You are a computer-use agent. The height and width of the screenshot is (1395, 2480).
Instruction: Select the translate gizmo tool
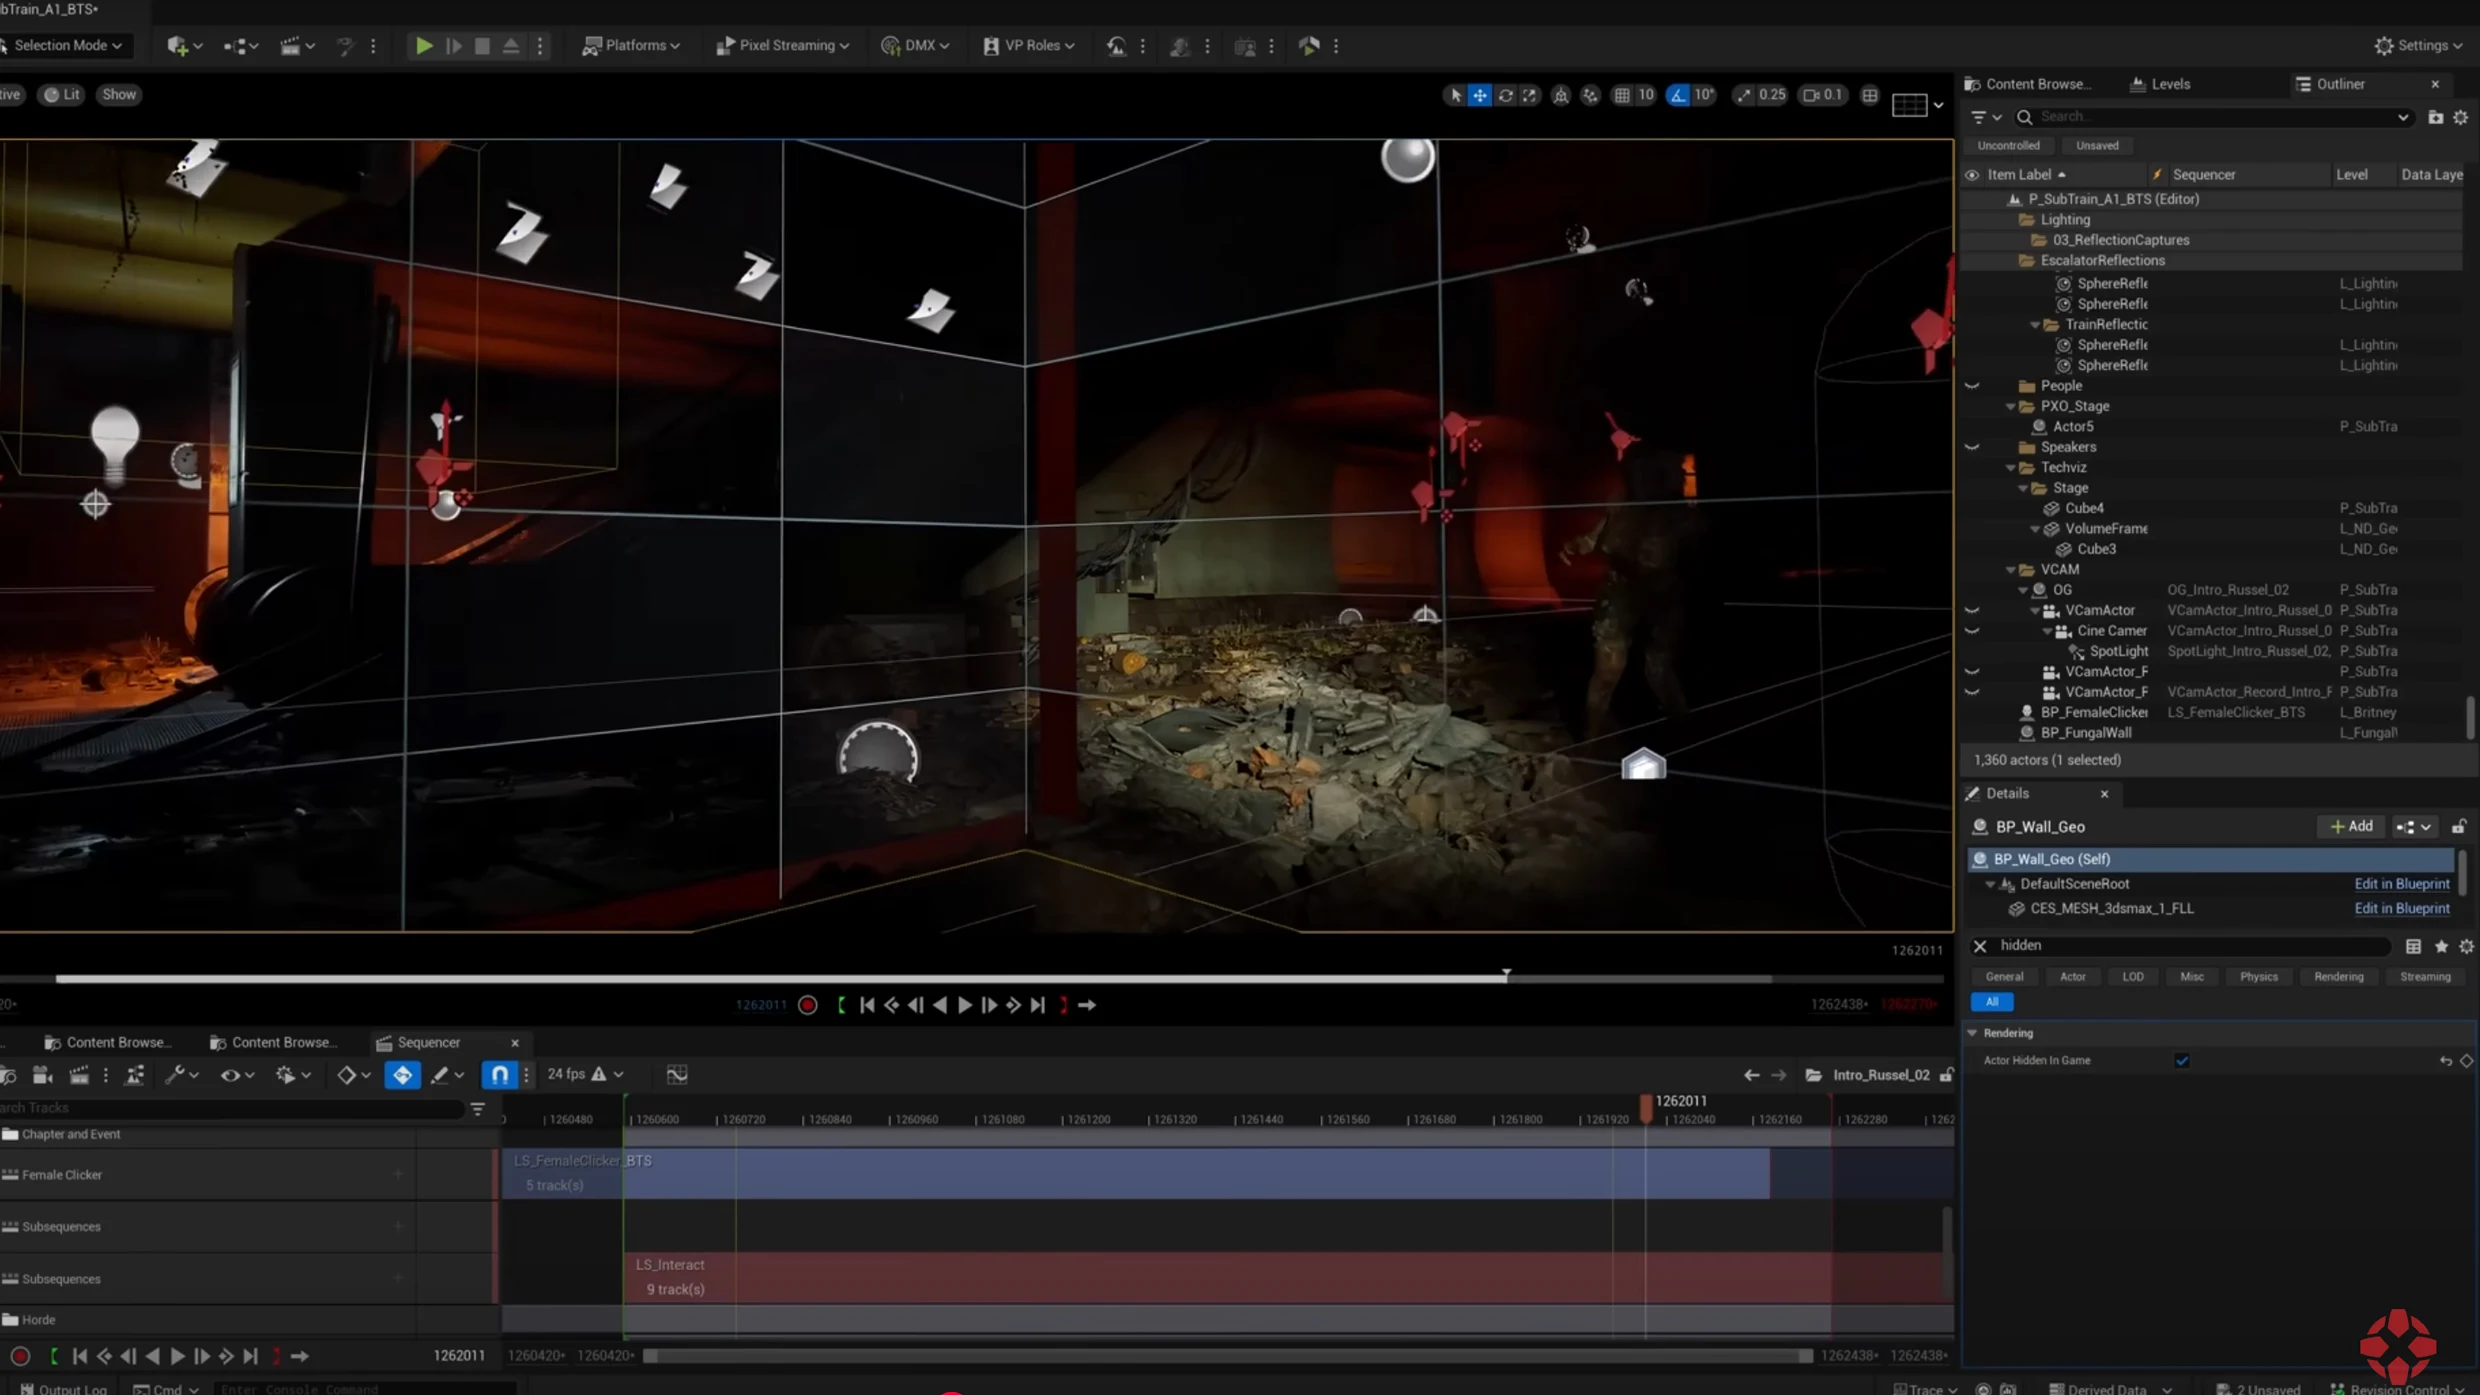[x=1479, y=95]
